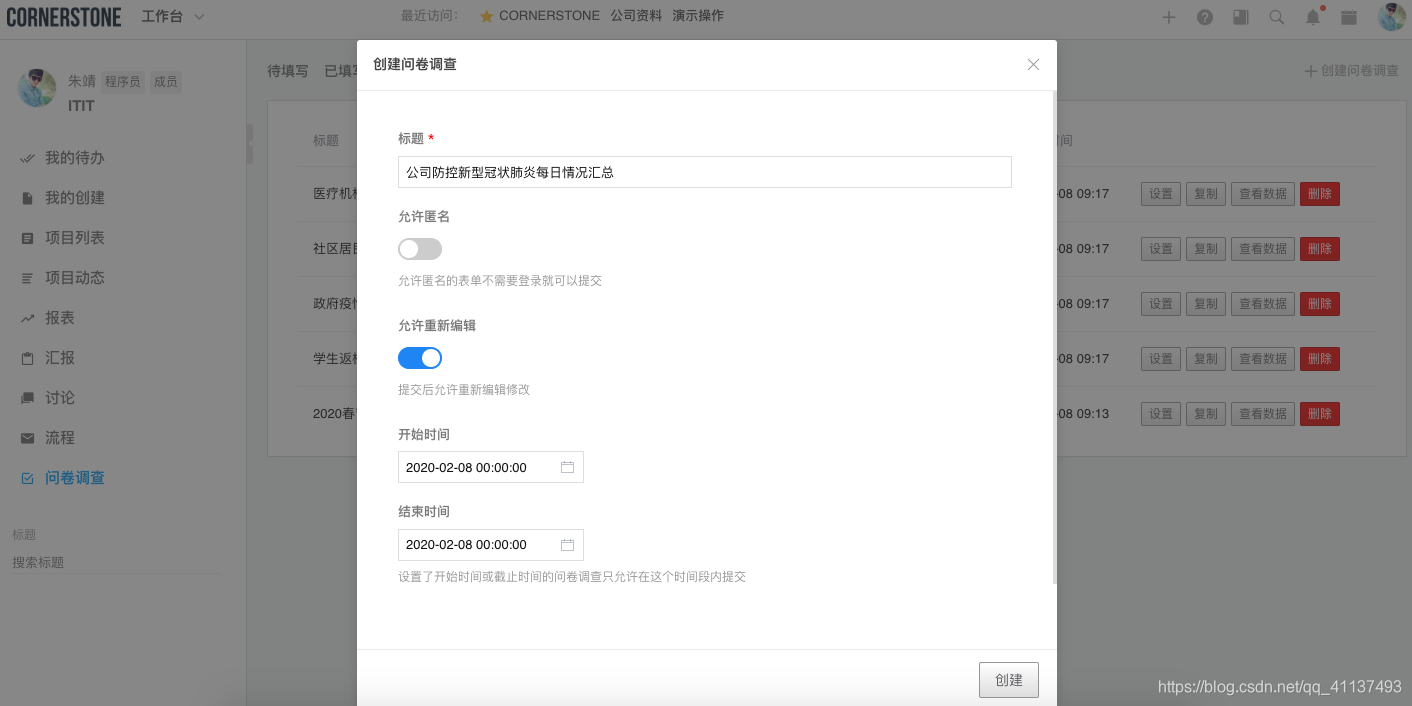Click 复制 in the 医疗机构 row
The height and width of the screenshot is (706, 1412).
(1206, 194)
